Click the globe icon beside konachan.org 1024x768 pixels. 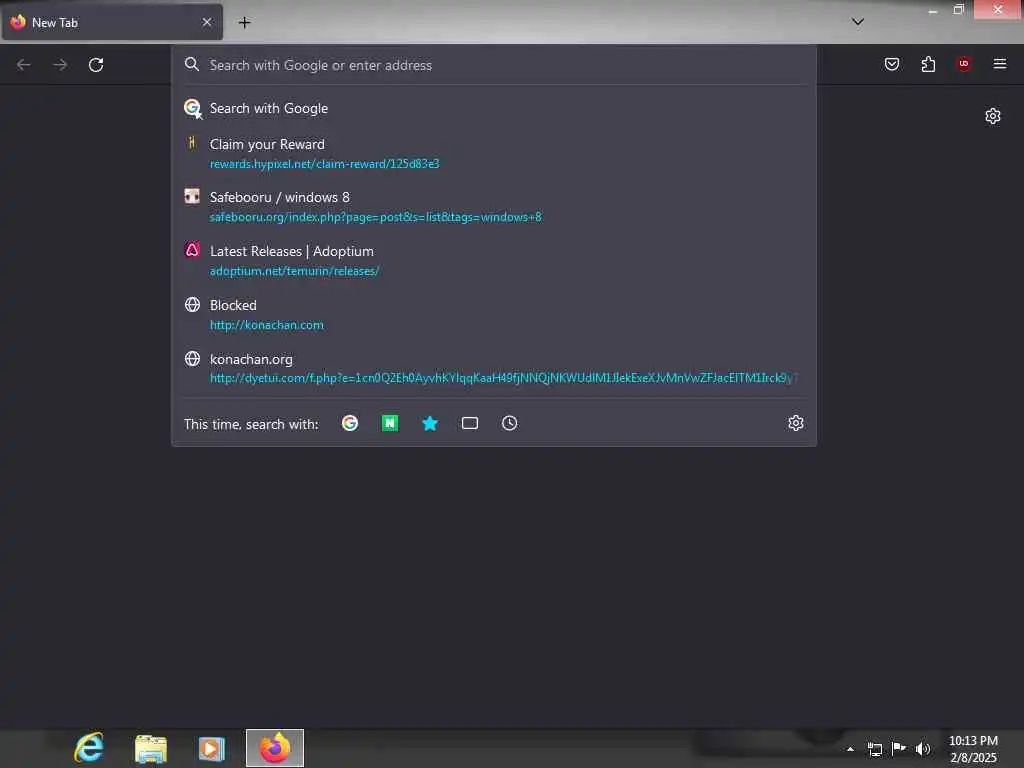(x=192, y=359)
